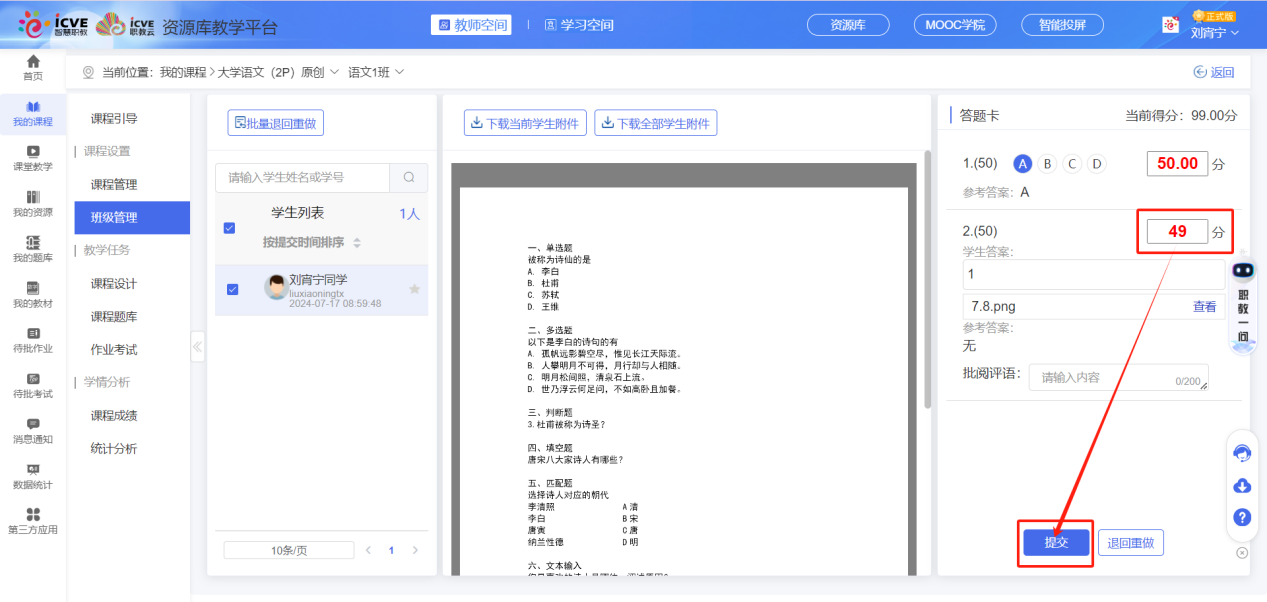Click the student search magnifier icon
Viewport: 1267px width, 602px height.
tap(408, 178)
